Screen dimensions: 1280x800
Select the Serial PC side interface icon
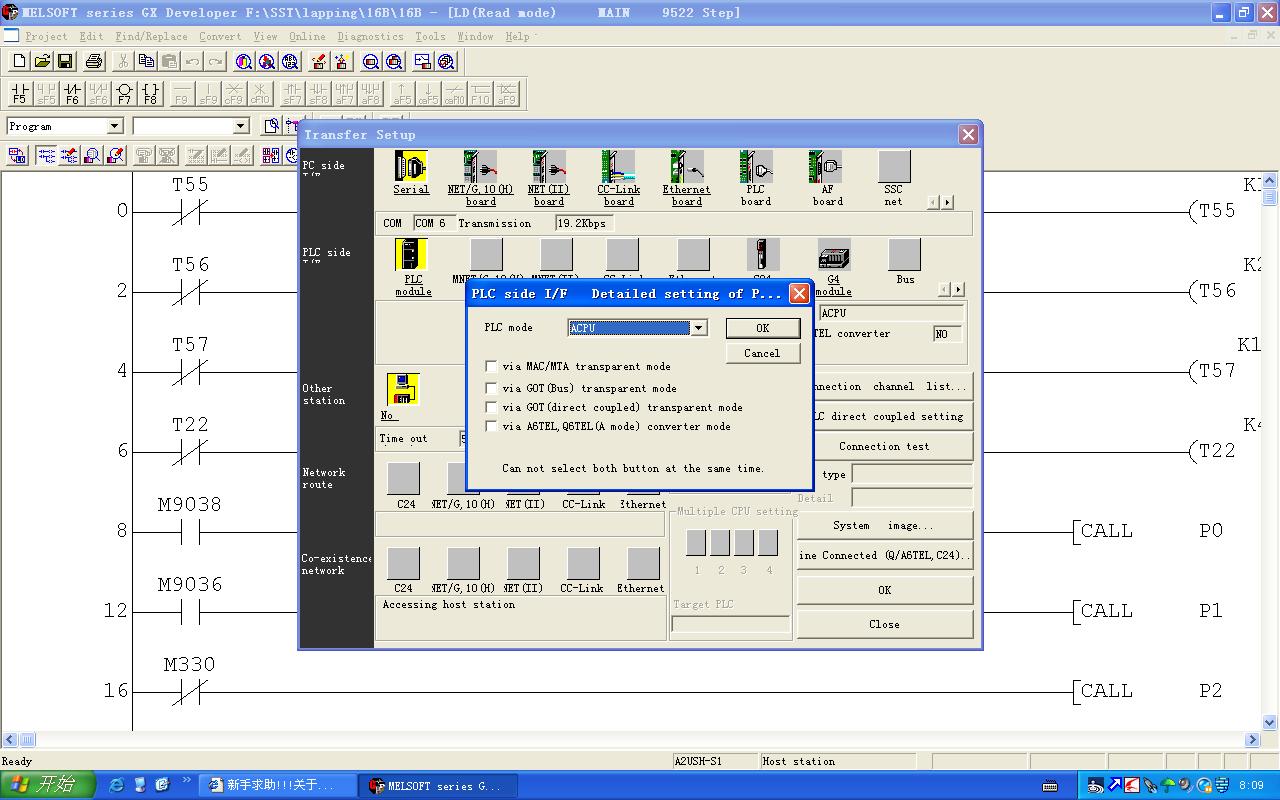click(x=410, y=168)
